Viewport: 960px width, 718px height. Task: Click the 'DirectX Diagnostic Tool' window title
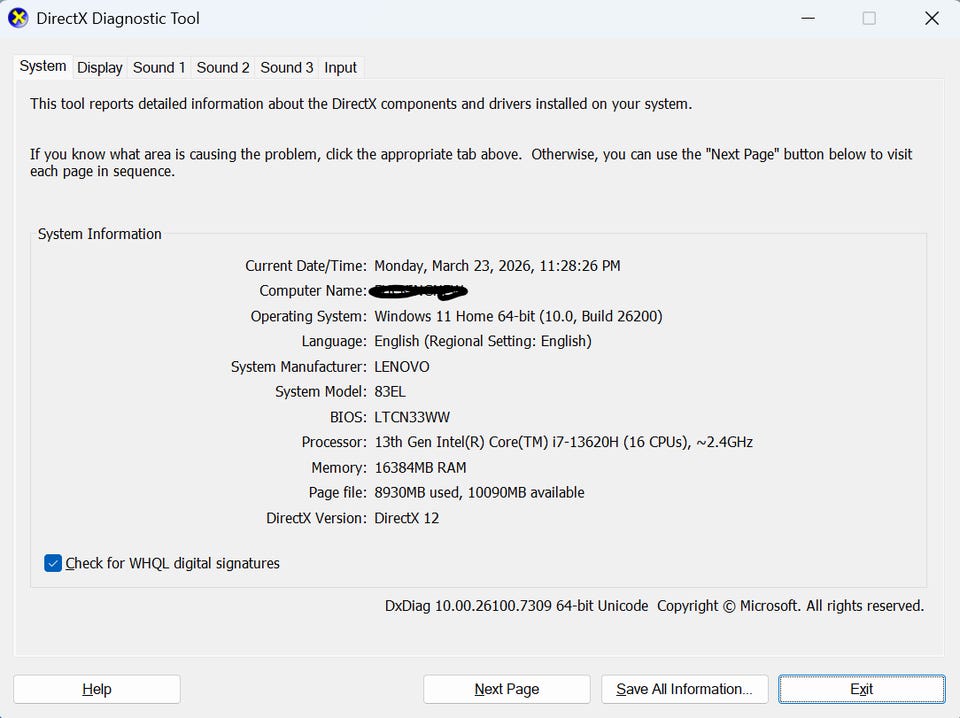tap(118, 18)
